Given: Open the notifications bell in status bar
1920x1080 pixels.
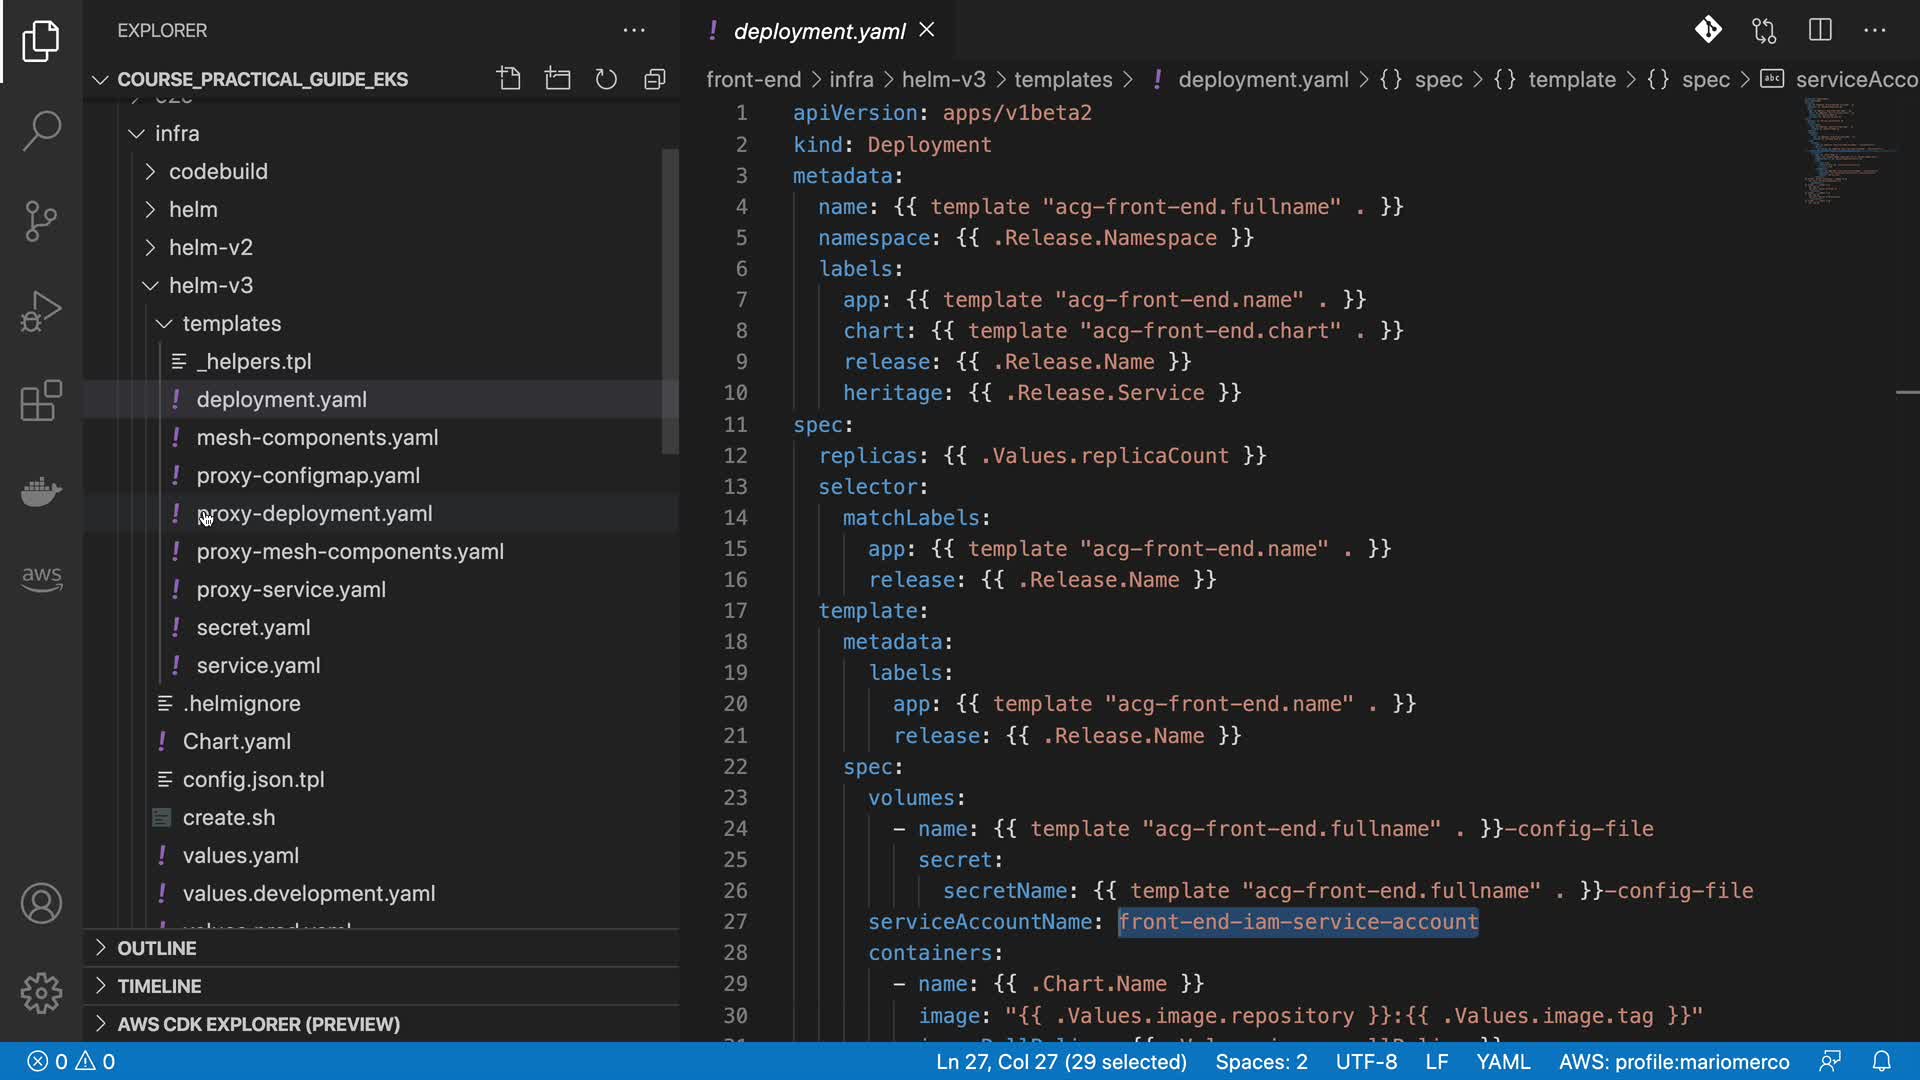Looking at the screenshot, I should (x=1881, y=1061).
